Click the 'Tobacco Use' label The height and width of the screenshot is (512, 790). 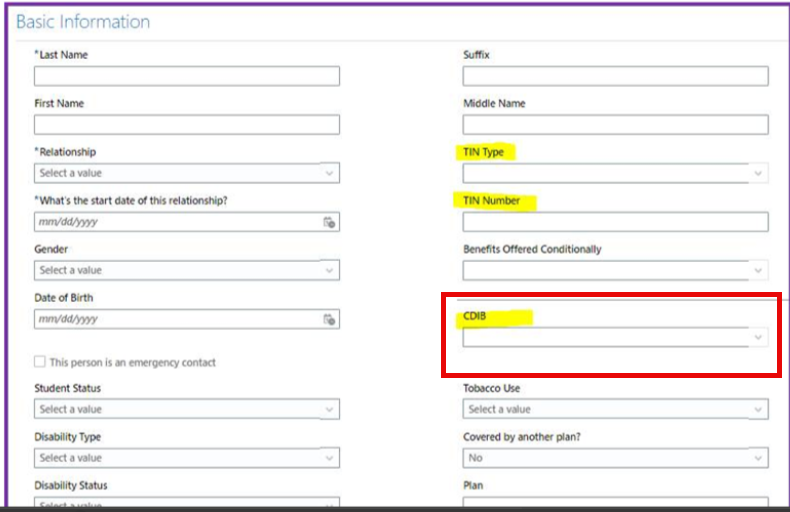coord(491,388)
